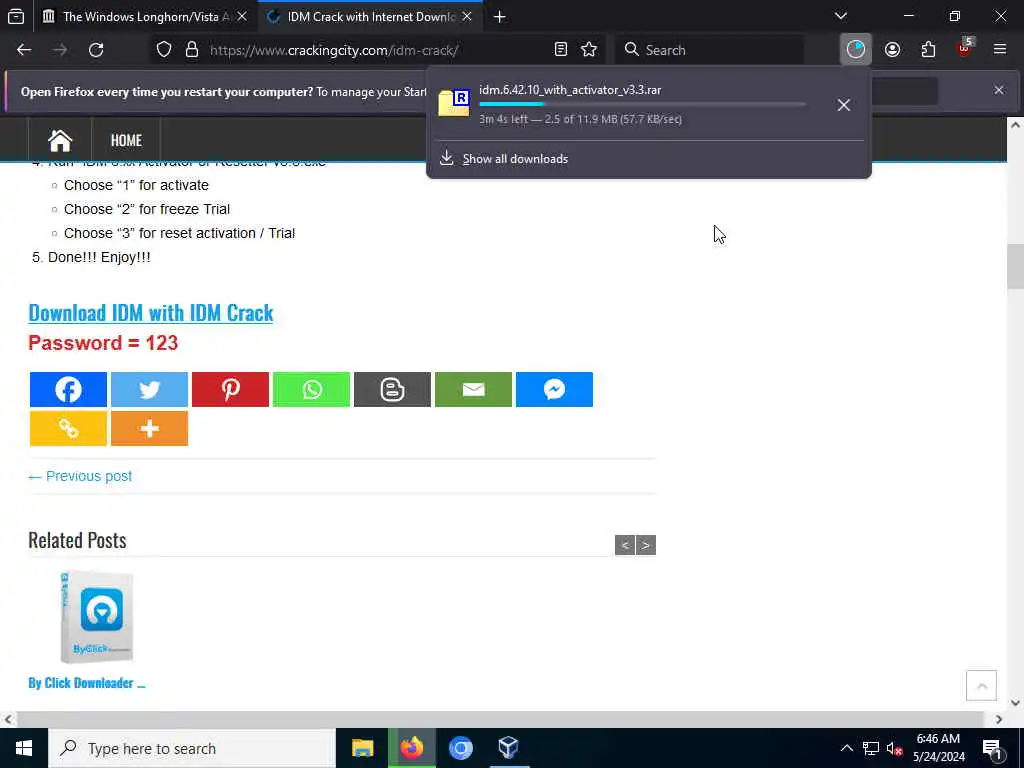Cancel the idm.6.42.10 rar download

coord(844,105)
